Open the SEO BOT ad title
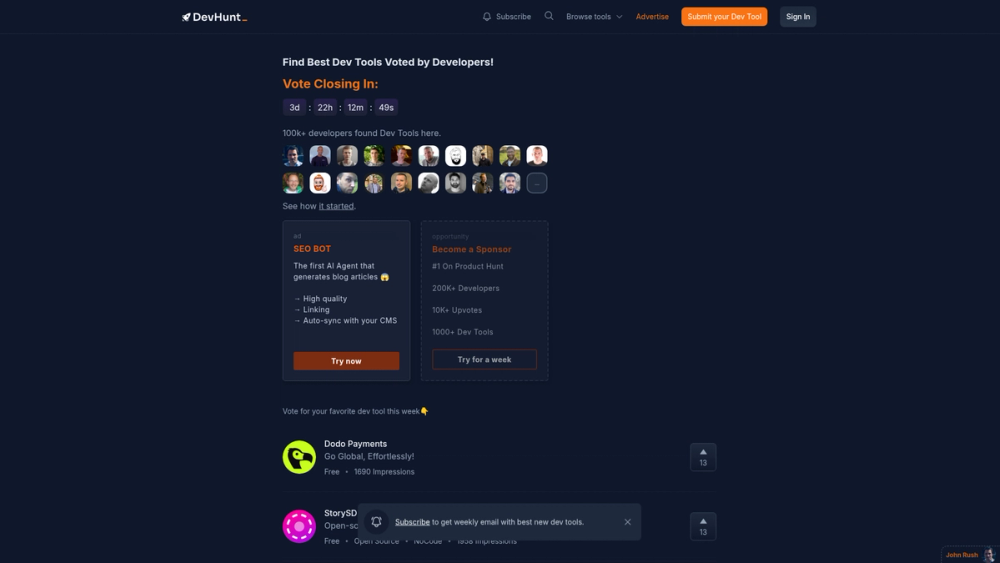This screenshot has height=563, width=1000. [x=312, y=249]
